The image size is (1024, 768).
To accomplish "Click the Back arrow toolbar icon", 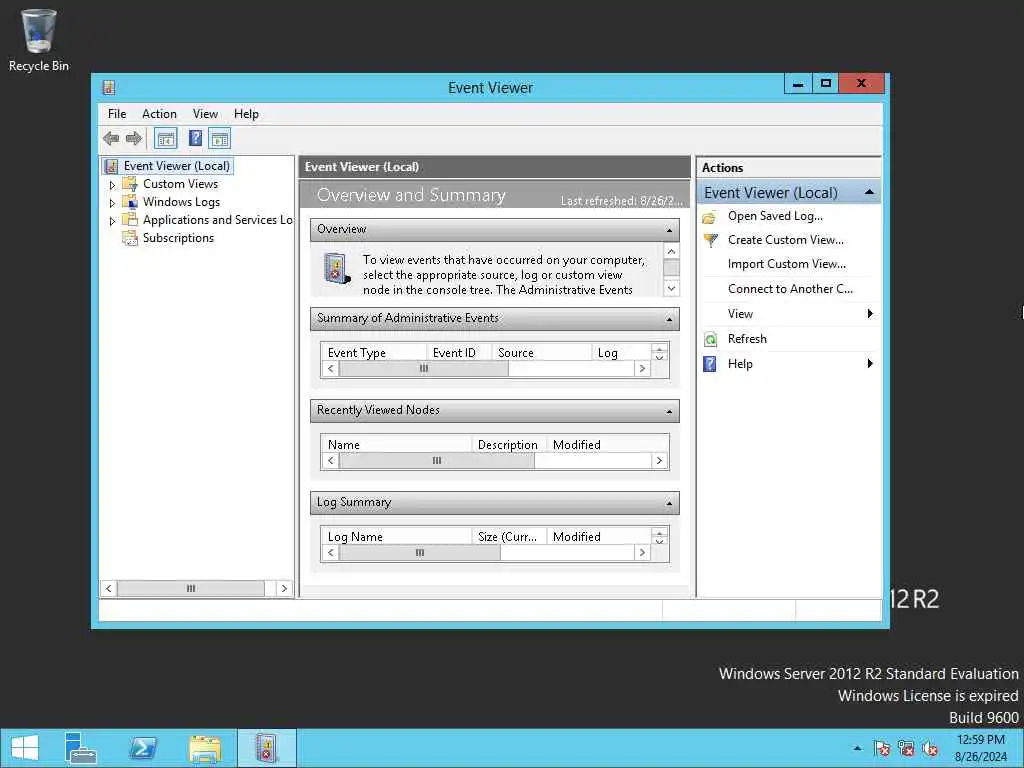I will 111,138.
